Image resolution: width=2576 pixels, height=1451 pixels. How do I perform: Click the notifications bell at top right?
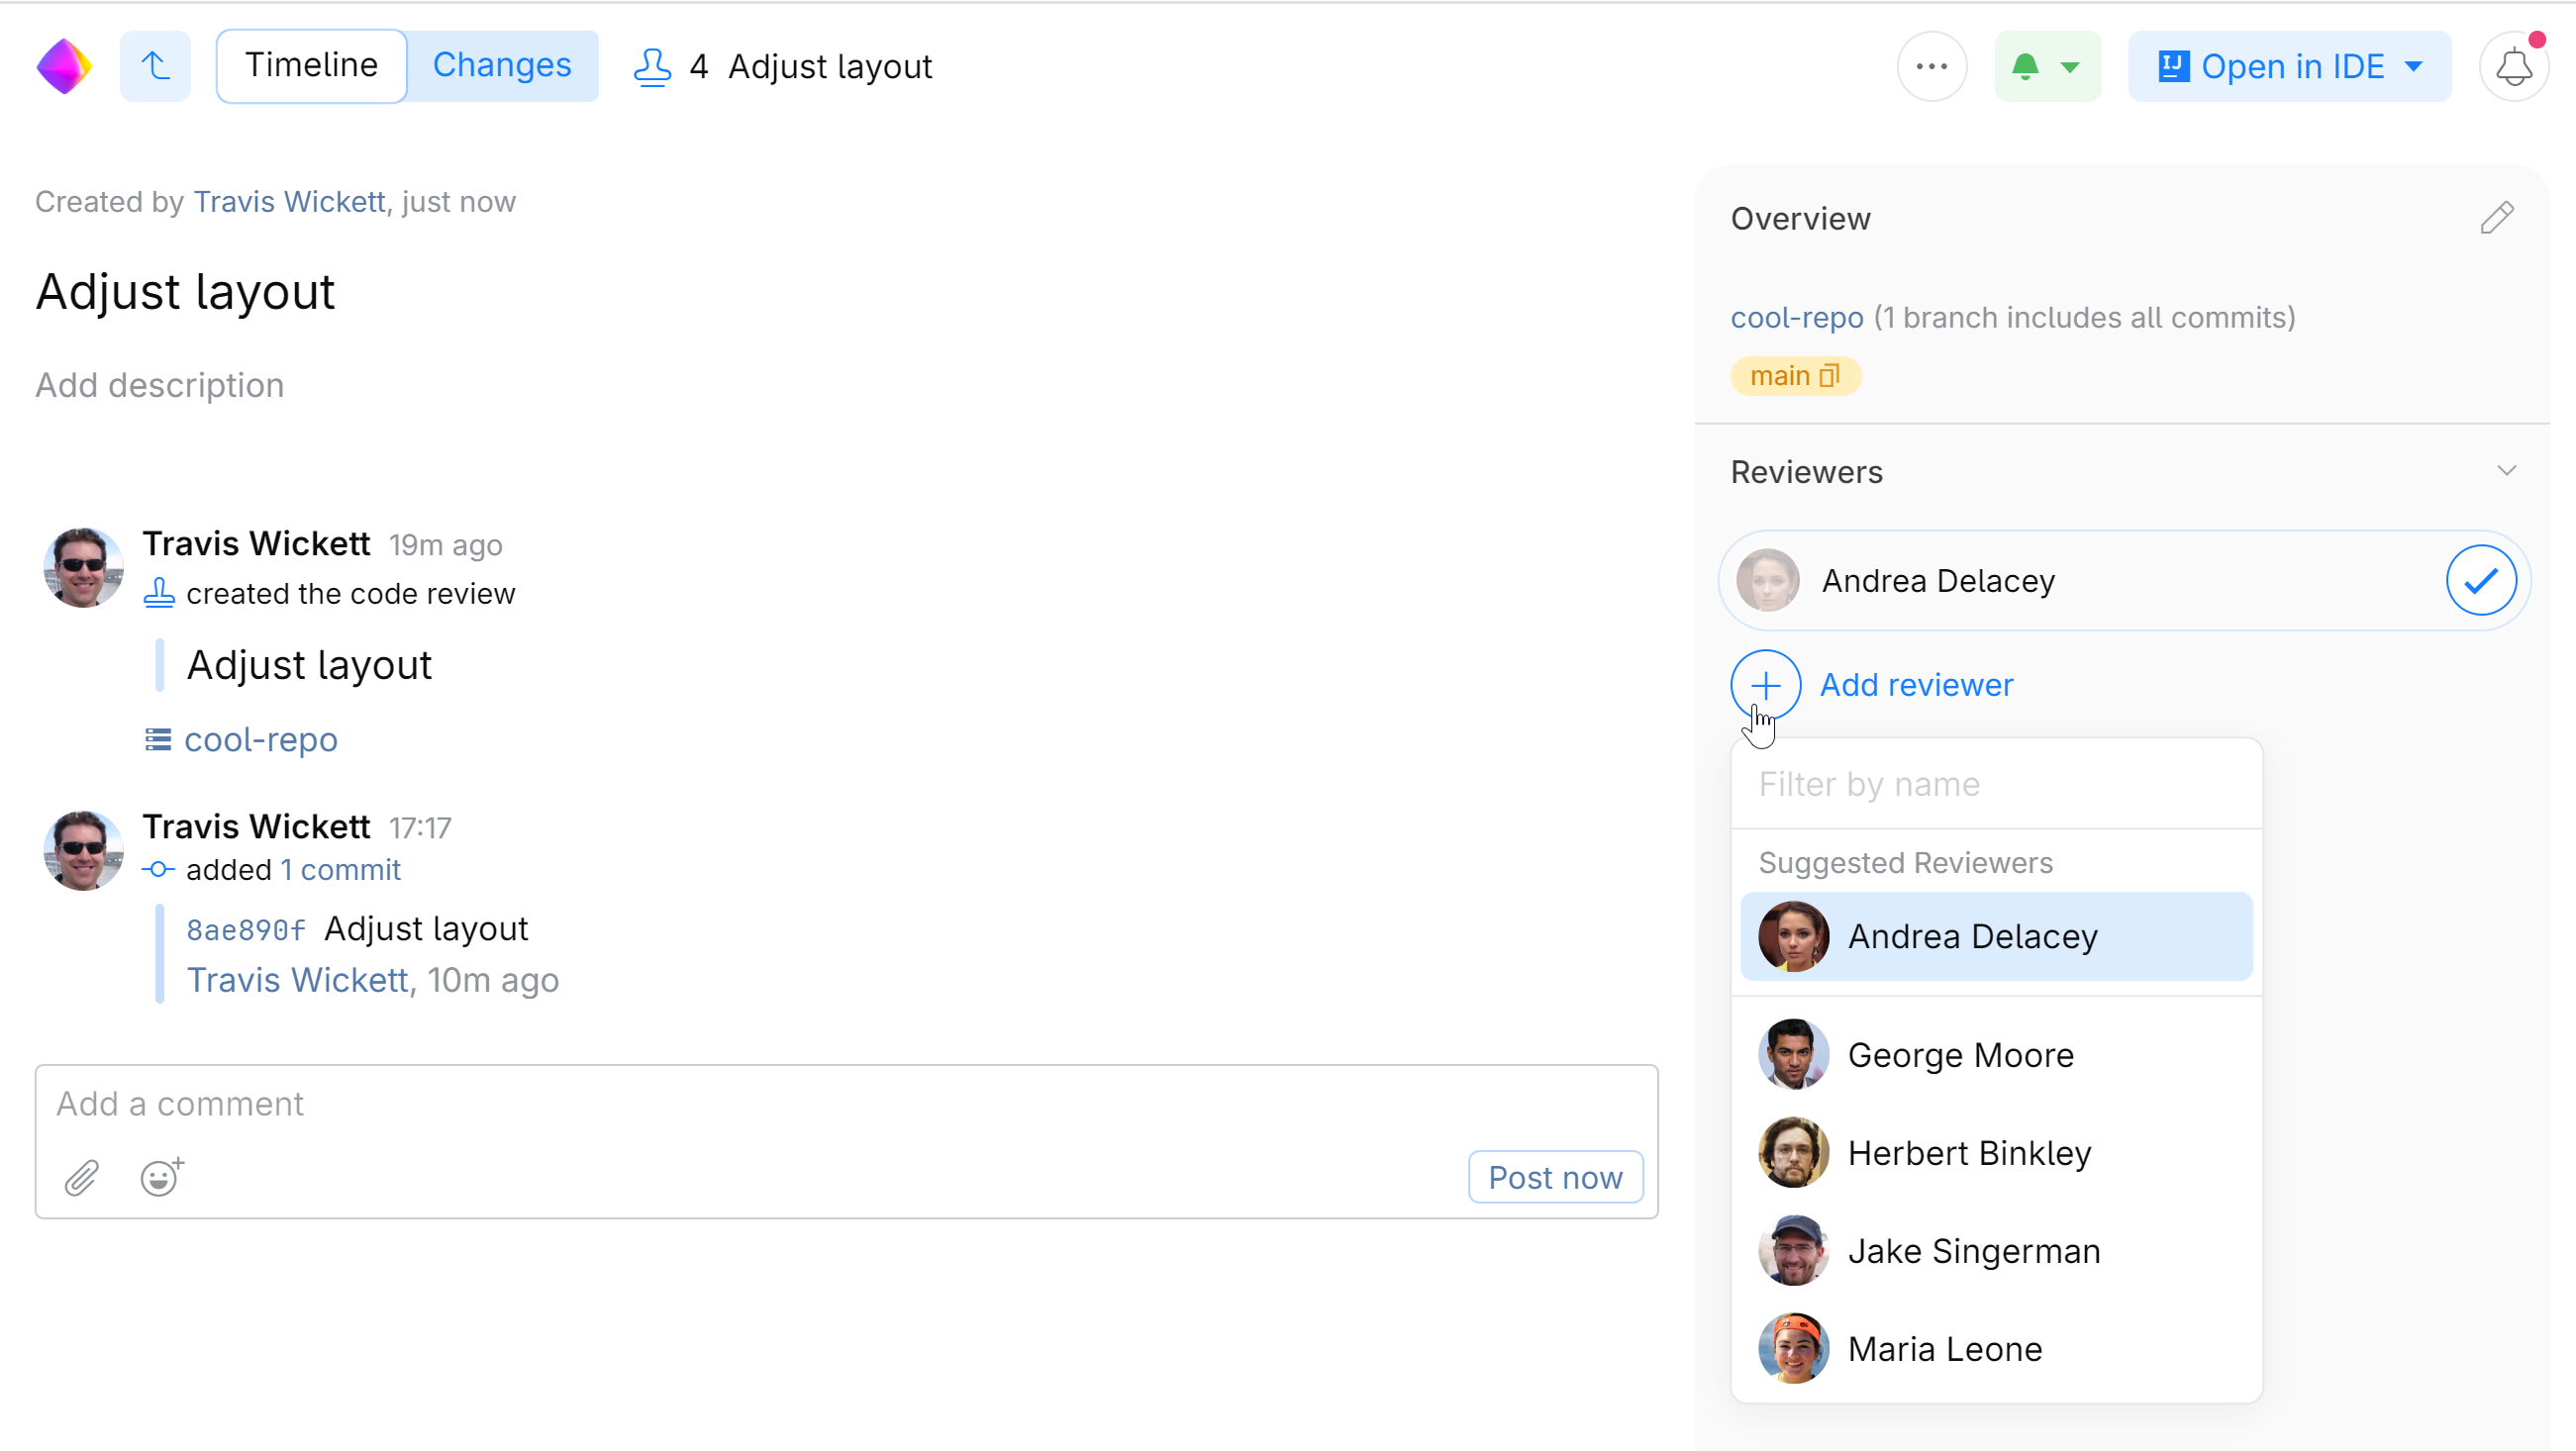click(2513, 67)
